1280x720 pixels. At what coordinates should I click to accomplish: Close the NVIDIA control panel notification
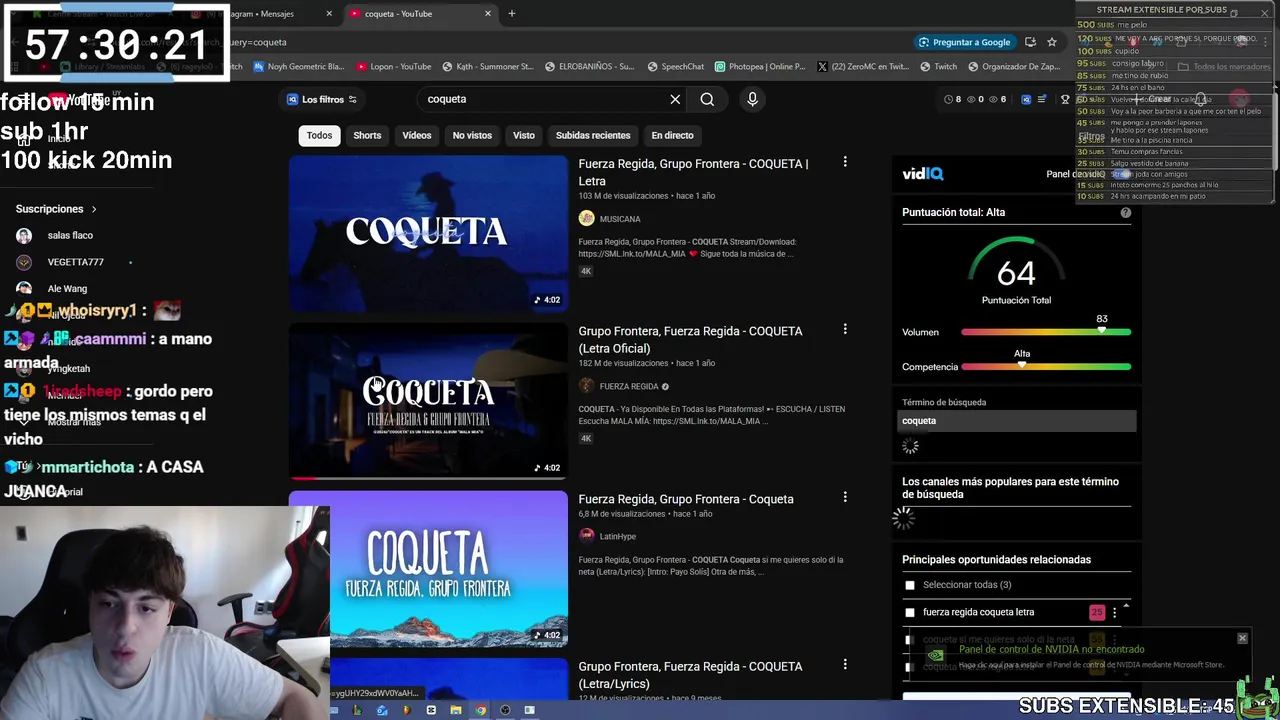click(x=1242, y=638)
